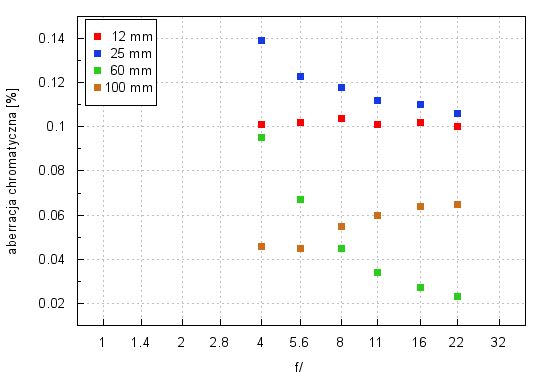This screenshot has height=380, width=550.
Task: Click the 32 label on the x-axis
Action: point(498,342)
